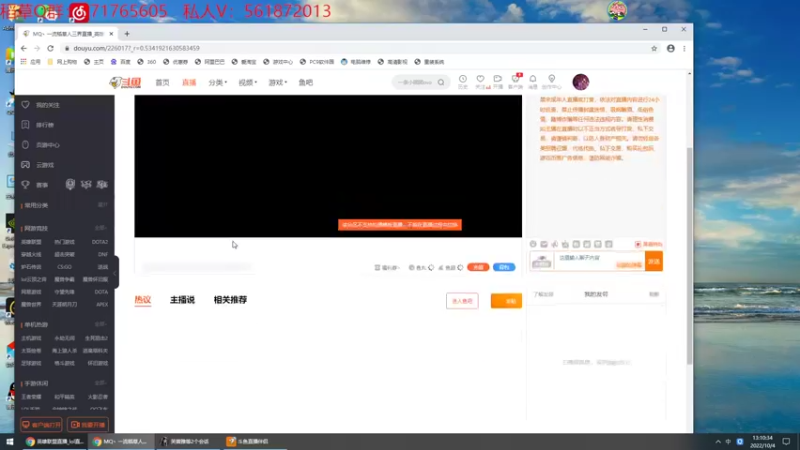This screenshot has width=800, height=450.
Task: Open the 历史 history clock icon
Action: (x=463, y=81)
